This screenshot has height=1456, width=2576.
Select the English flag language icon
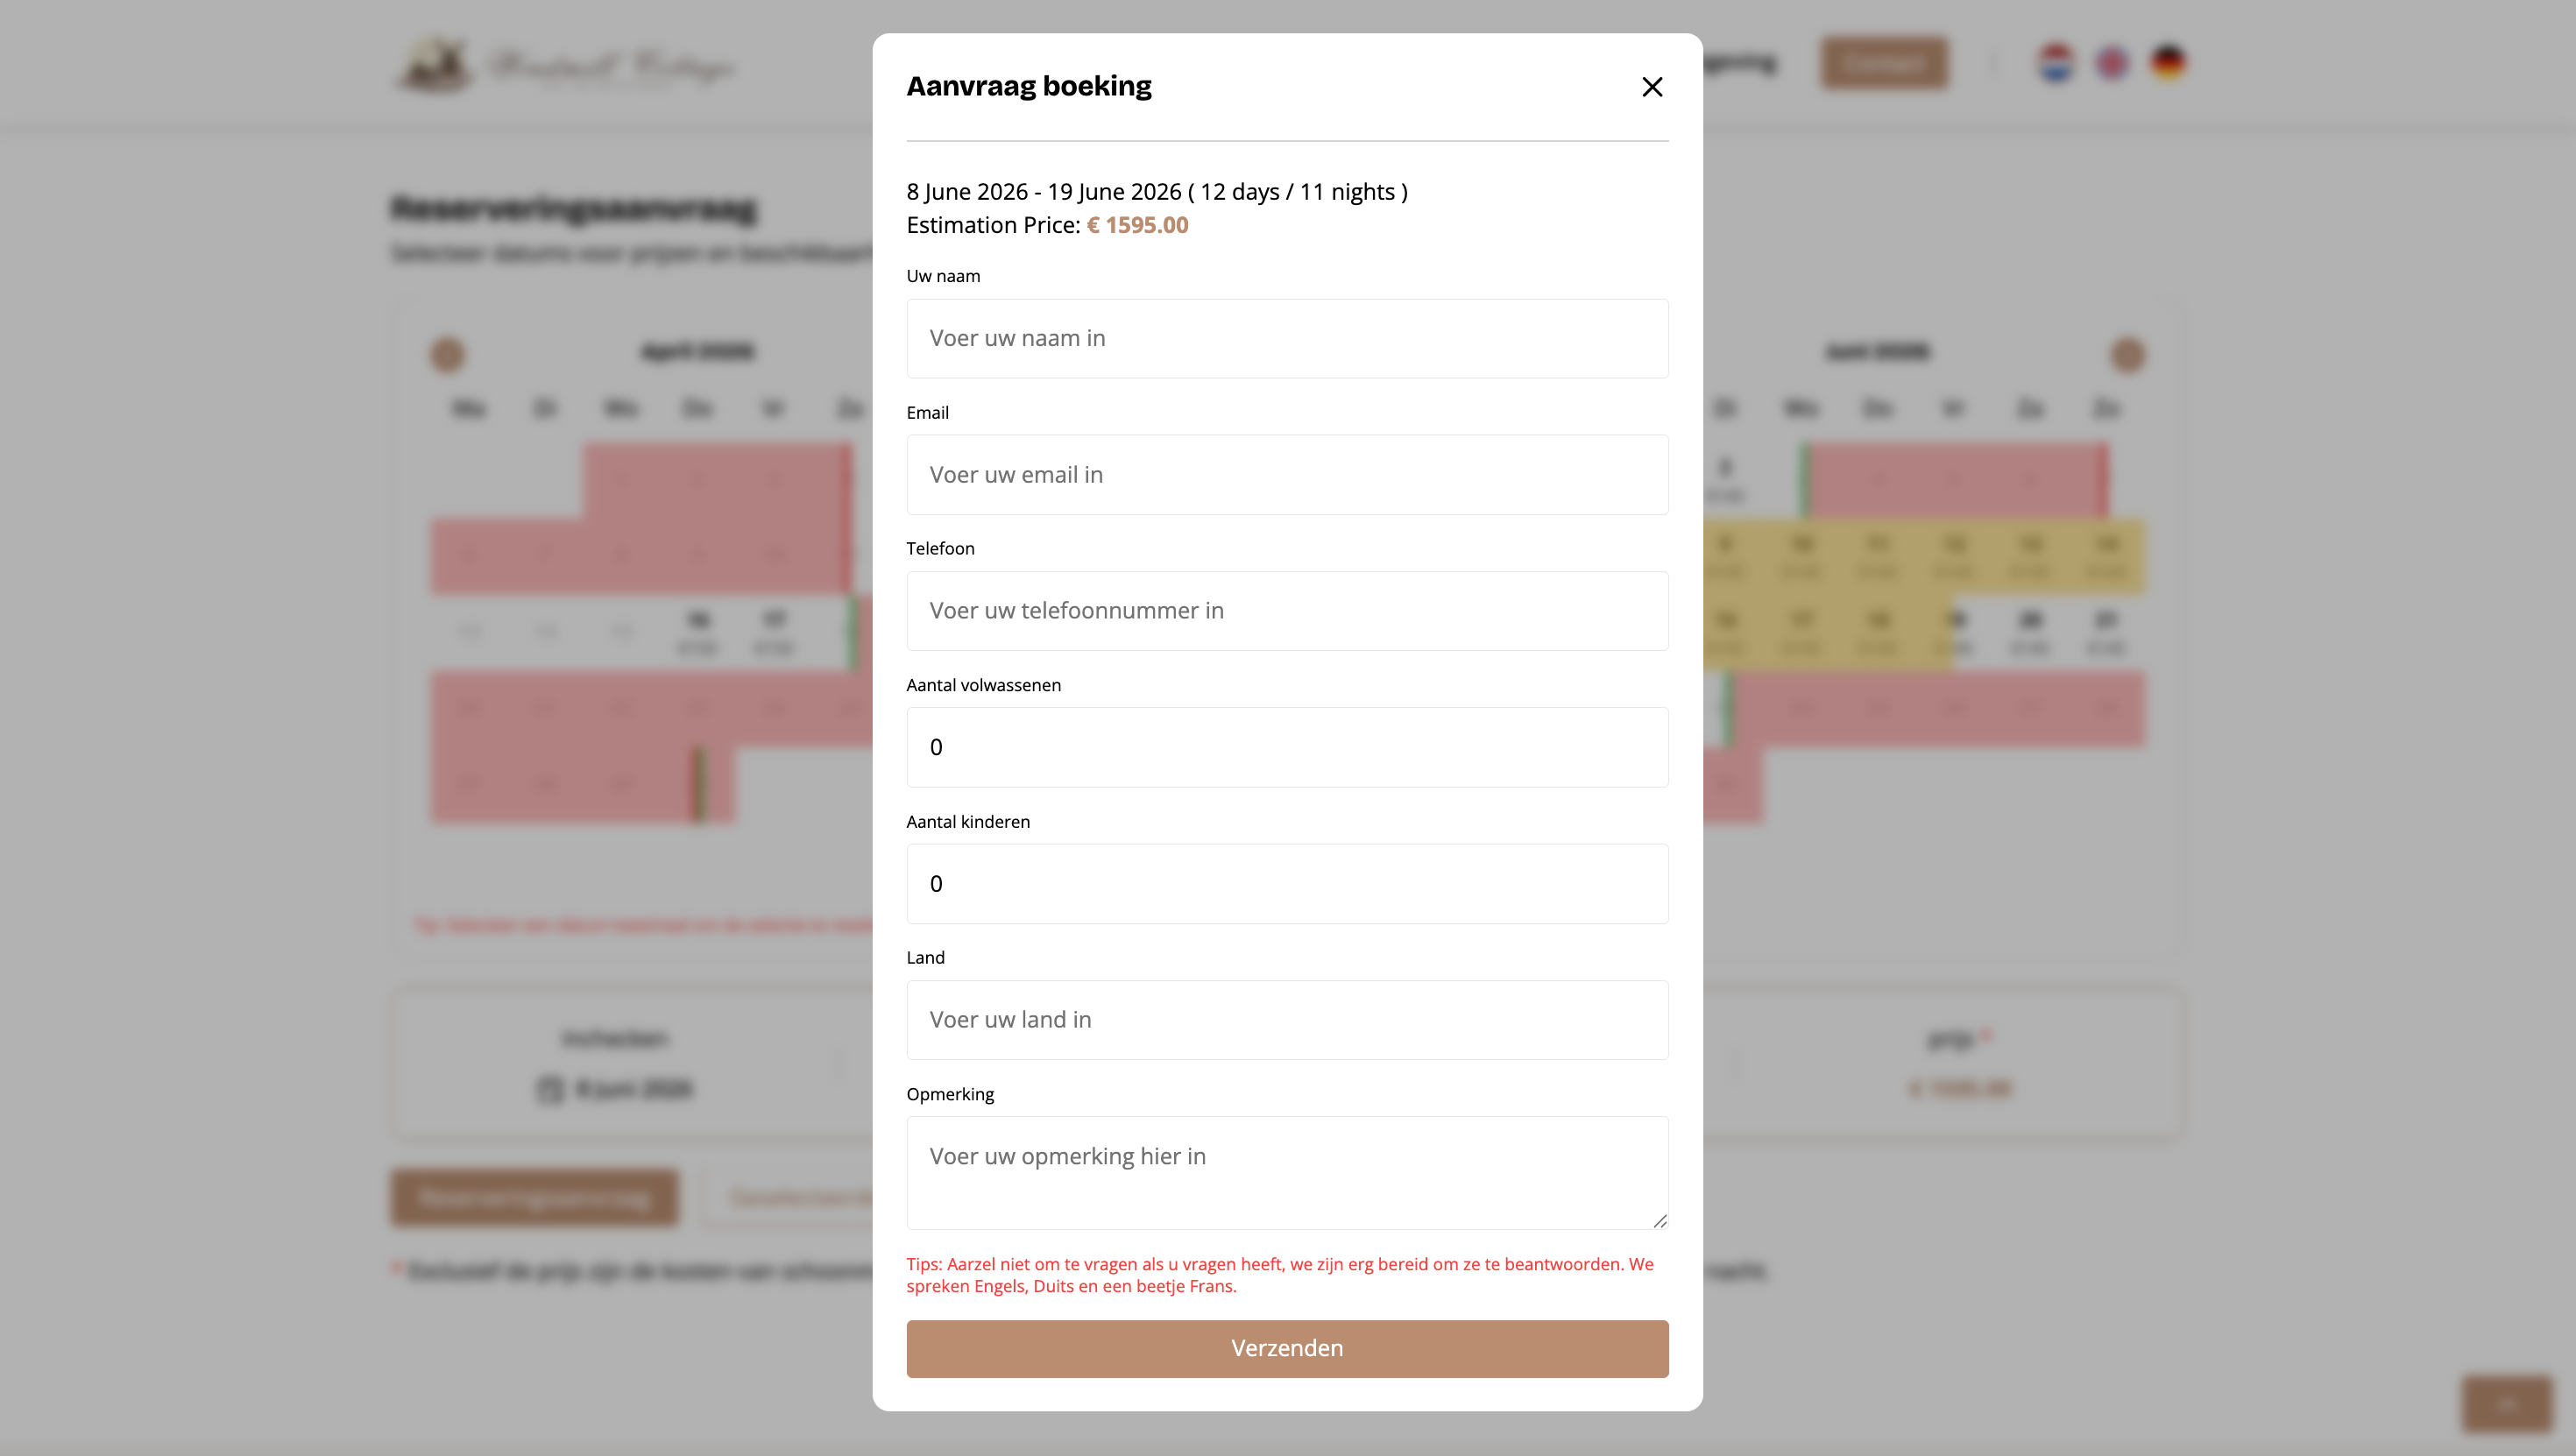2112,63
